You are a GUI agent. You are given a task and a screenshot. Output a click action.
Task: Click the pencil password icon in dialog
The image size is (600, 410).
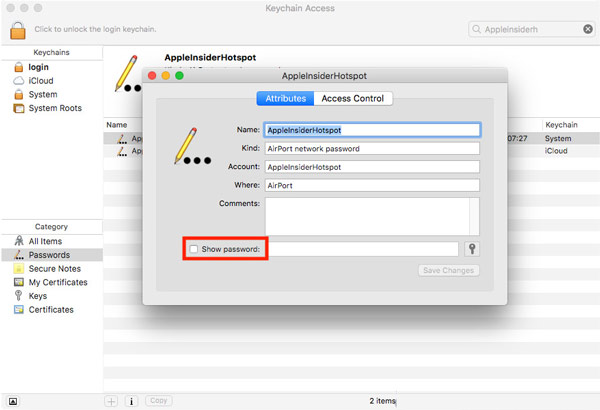pos(192,146)
